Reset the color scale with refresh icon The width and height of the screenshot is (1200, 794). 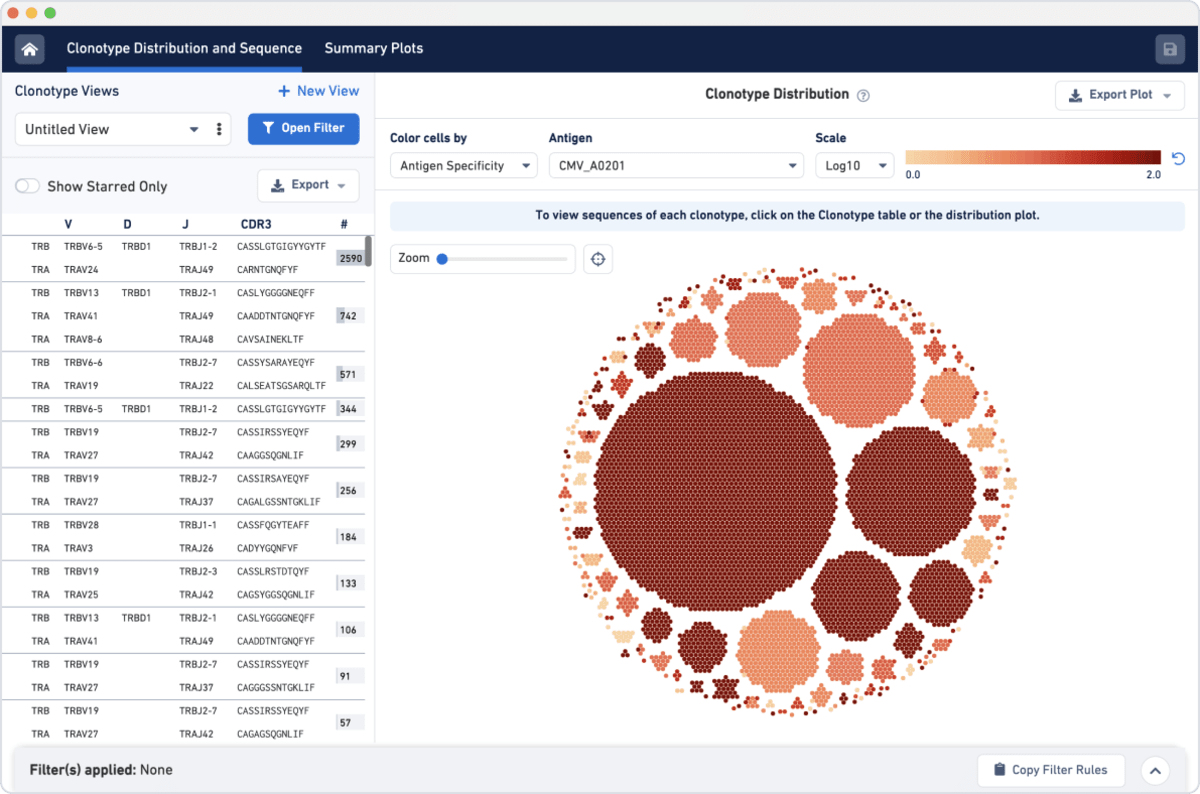pyautogui.click(x=1177, y=159)
